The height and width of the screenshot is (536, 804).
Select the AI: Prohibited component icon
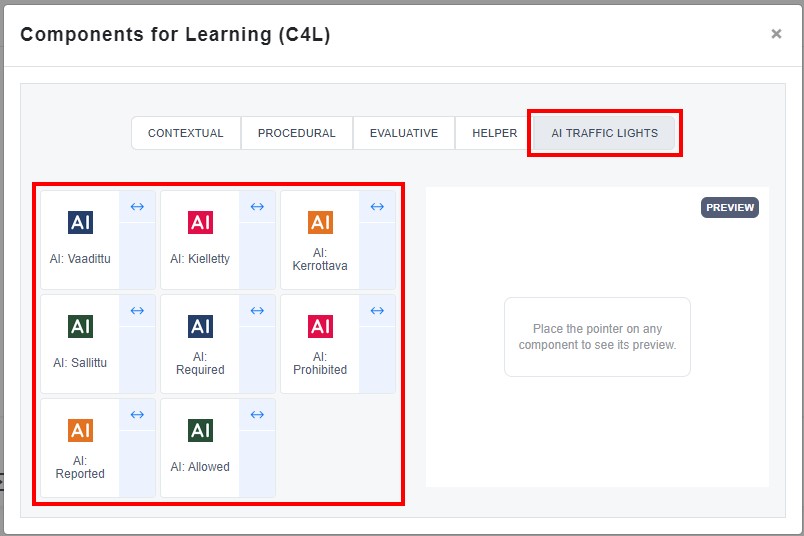pos(320,326)
